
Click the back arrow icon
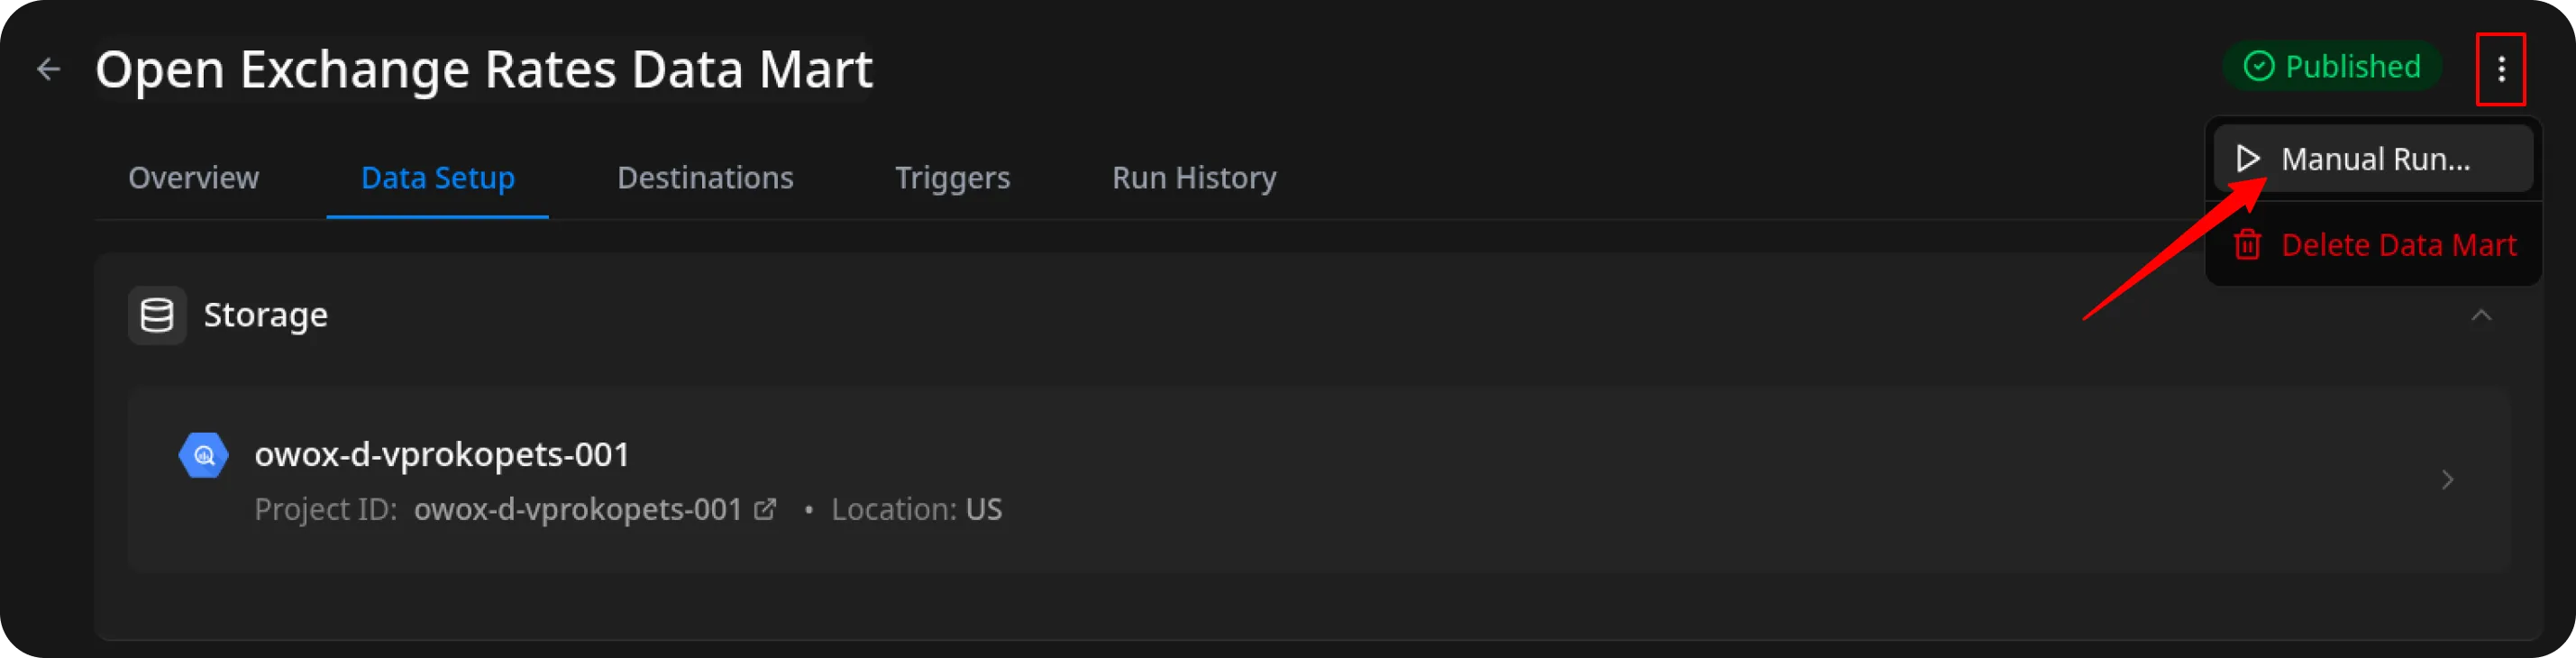(x=48, y=69)
